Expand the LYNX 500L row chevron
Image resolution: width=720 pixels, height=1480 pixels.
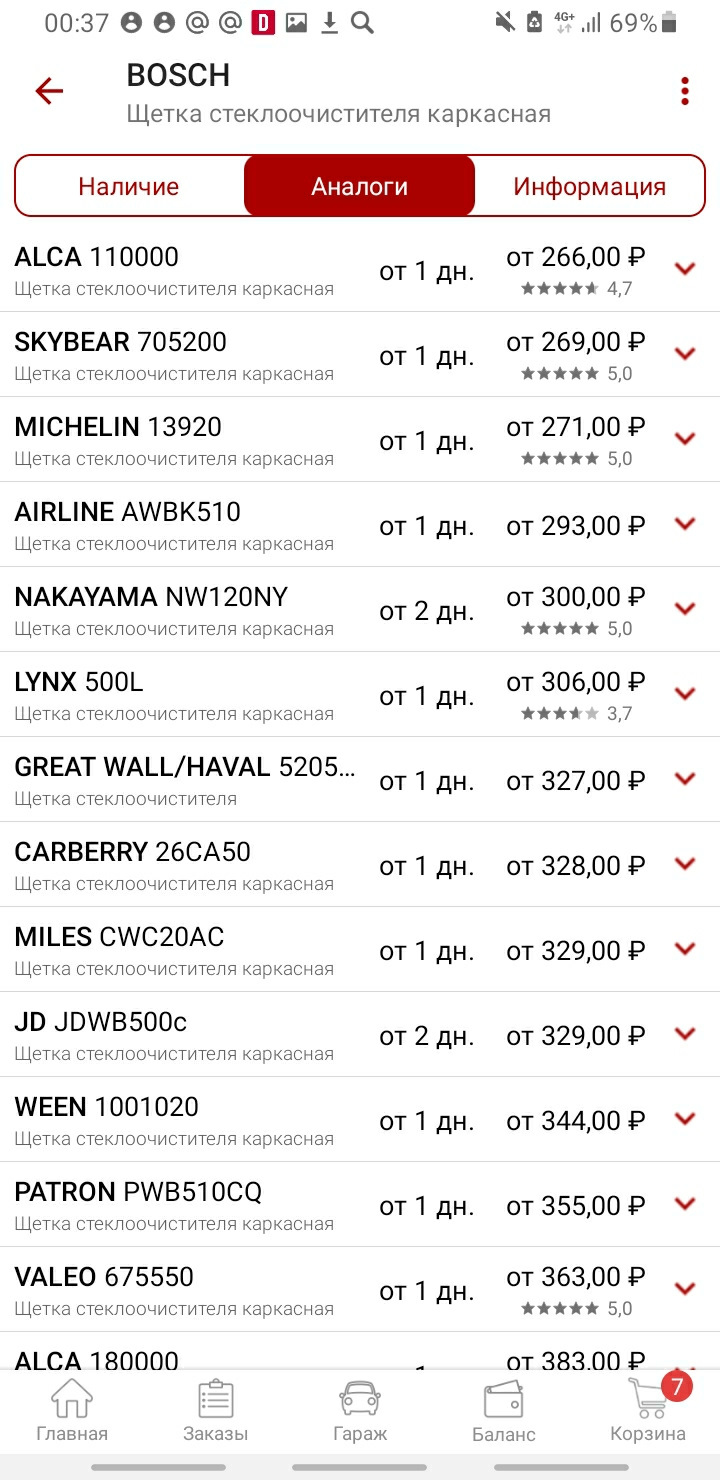point(685,693)
